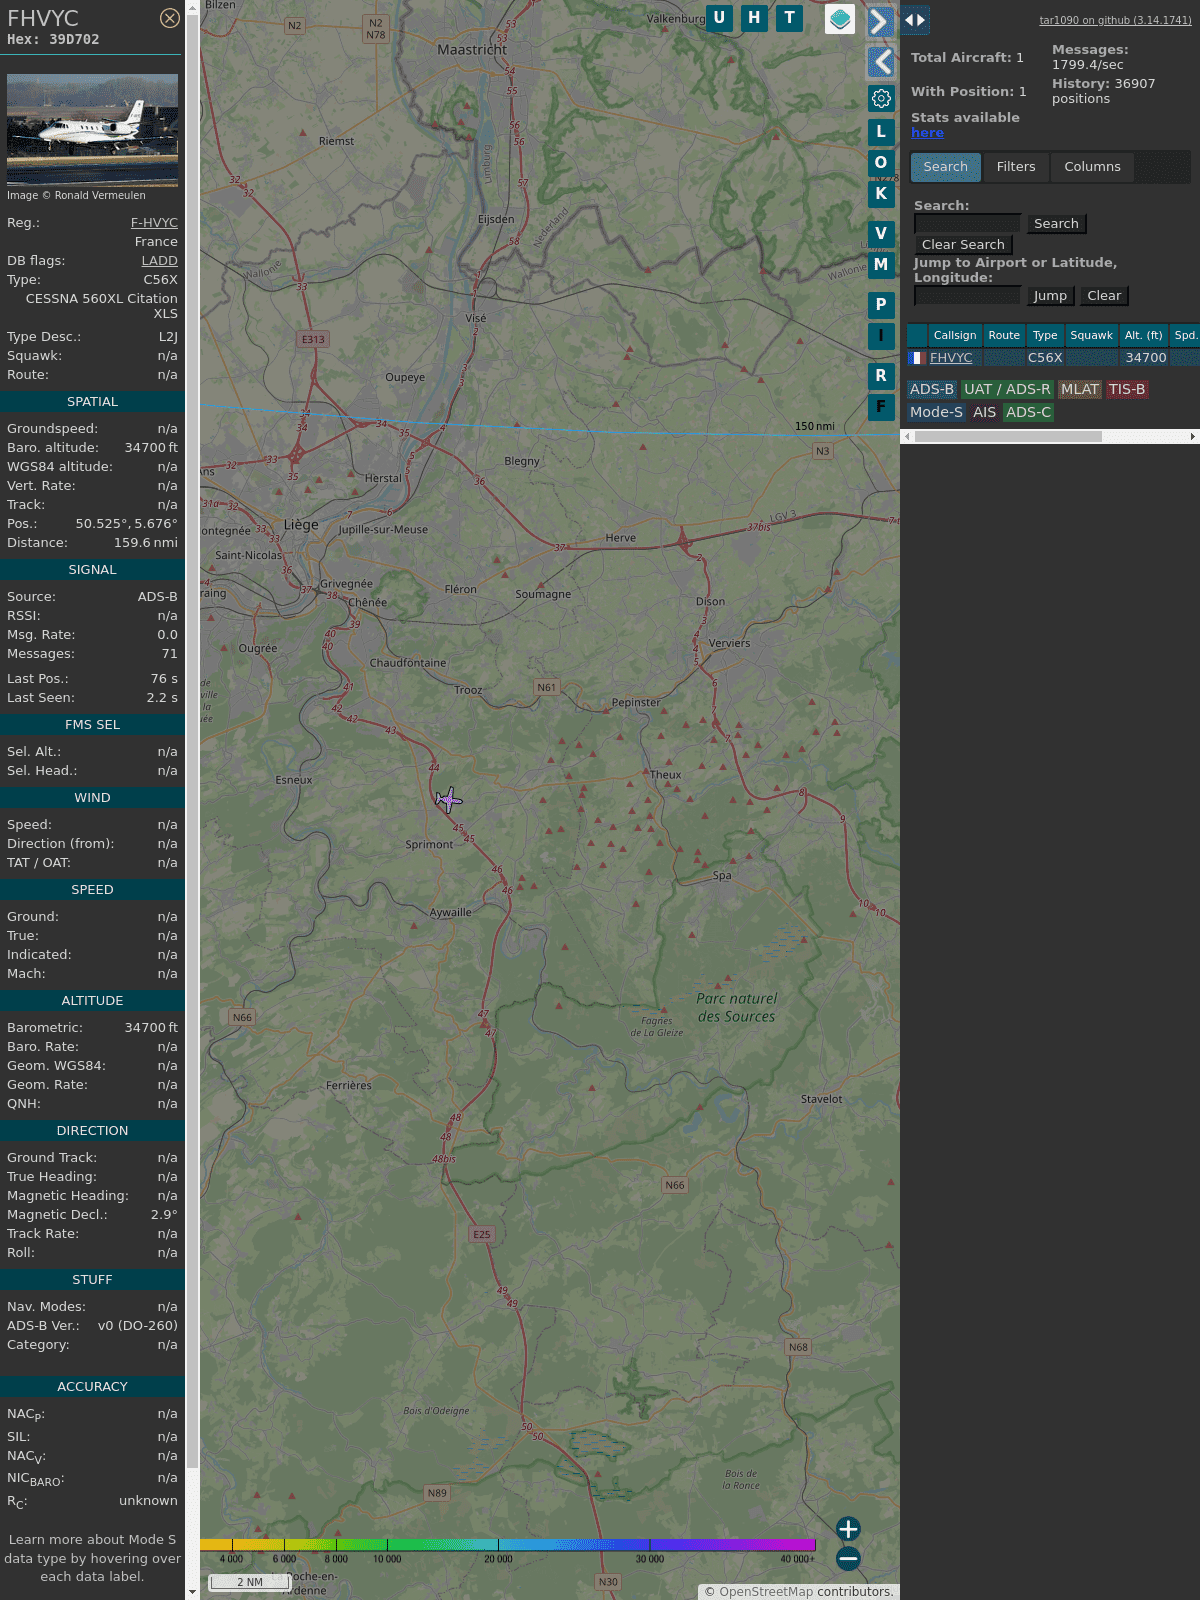The width and height of the screenshot is (1200, 1600).
Task: Toggle the M map button
Action: 881,265
